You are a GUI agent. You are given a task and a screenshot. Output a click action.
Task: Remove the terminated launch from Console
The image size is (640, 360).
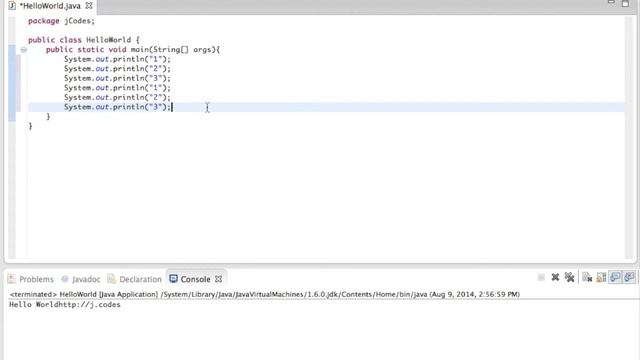tap(555, 278)
